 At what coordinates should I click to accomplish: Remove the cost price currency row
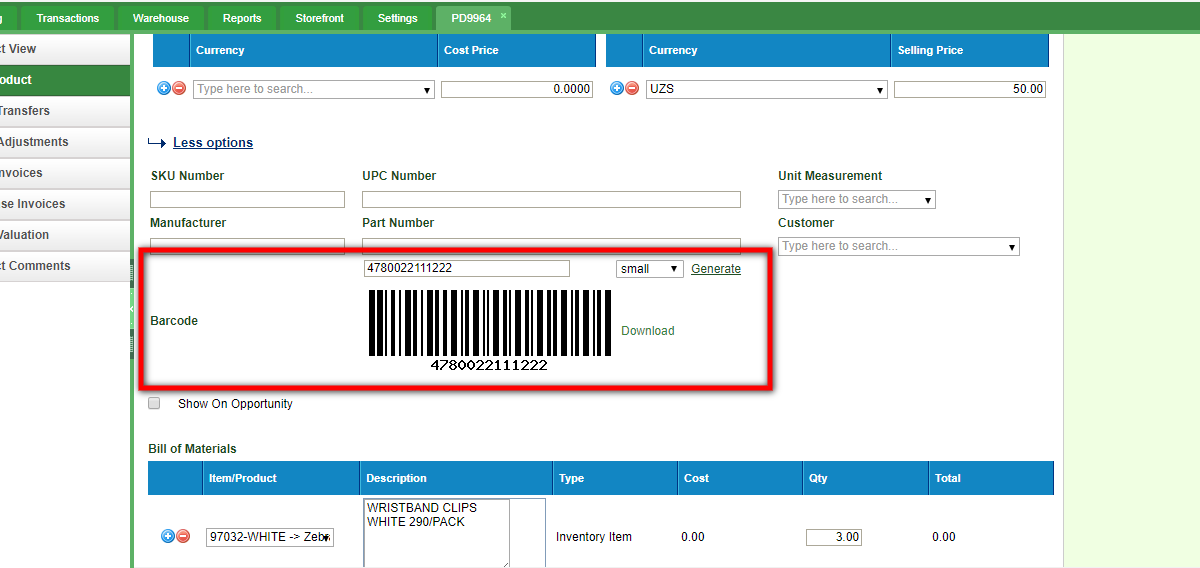pos(179,89)
